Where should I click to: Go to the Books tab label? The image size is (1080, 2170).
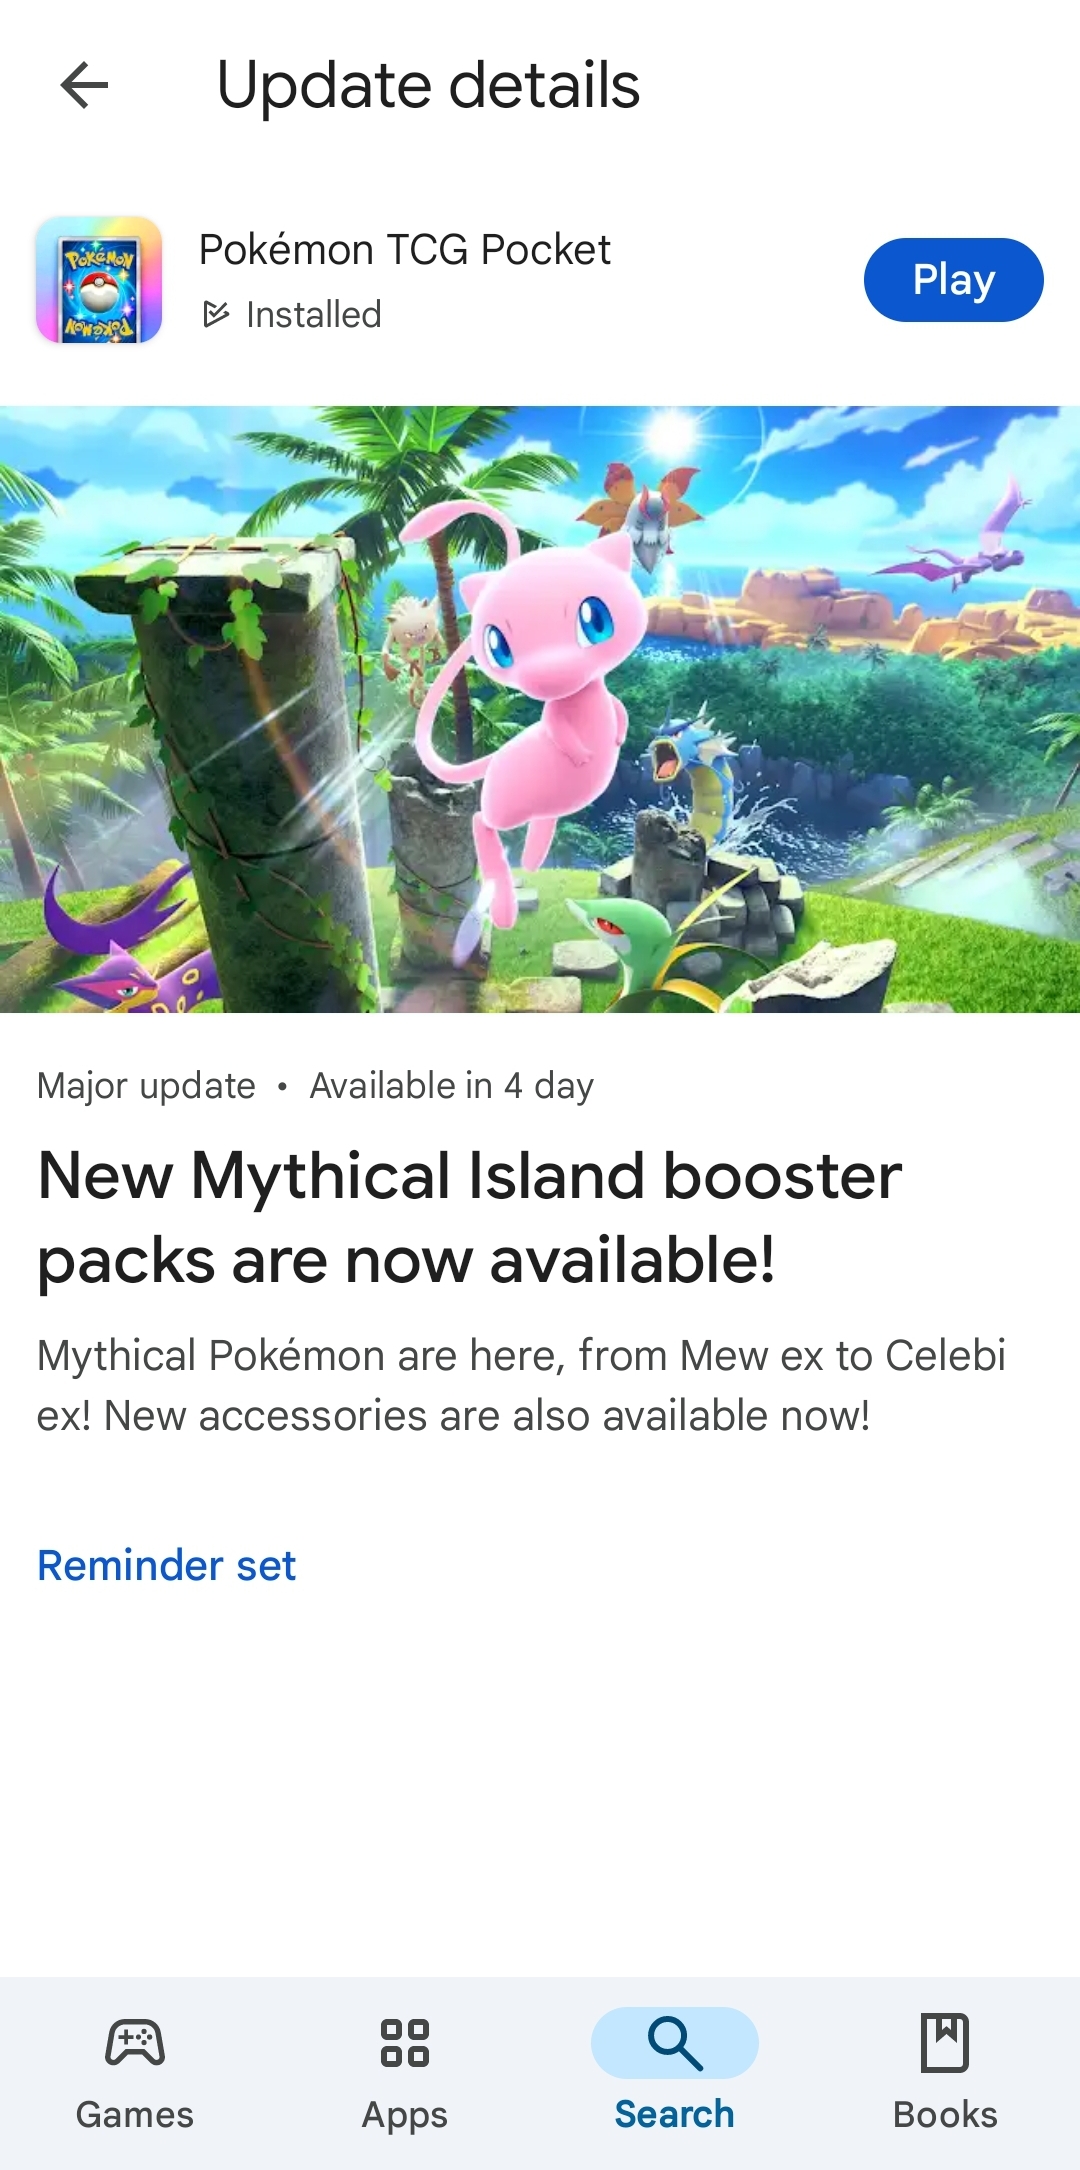pyautogui.click(x=945, y=2115)
